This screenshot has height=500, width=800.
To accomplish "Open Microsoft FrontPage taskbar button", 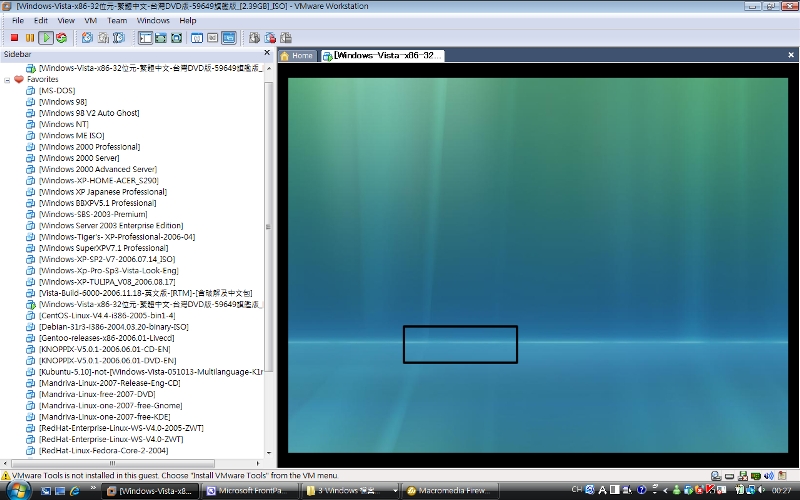I will [x=249, y=491].
